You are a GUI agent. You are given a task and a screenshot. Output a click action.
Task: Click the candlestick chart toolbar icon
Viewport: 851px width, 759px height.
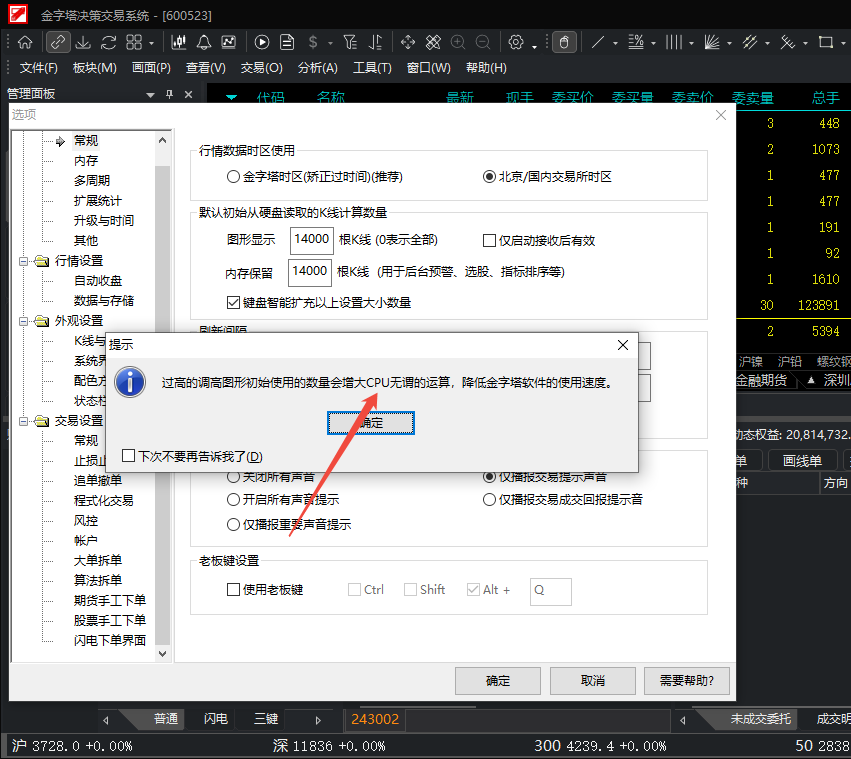[x=179, y=42]
